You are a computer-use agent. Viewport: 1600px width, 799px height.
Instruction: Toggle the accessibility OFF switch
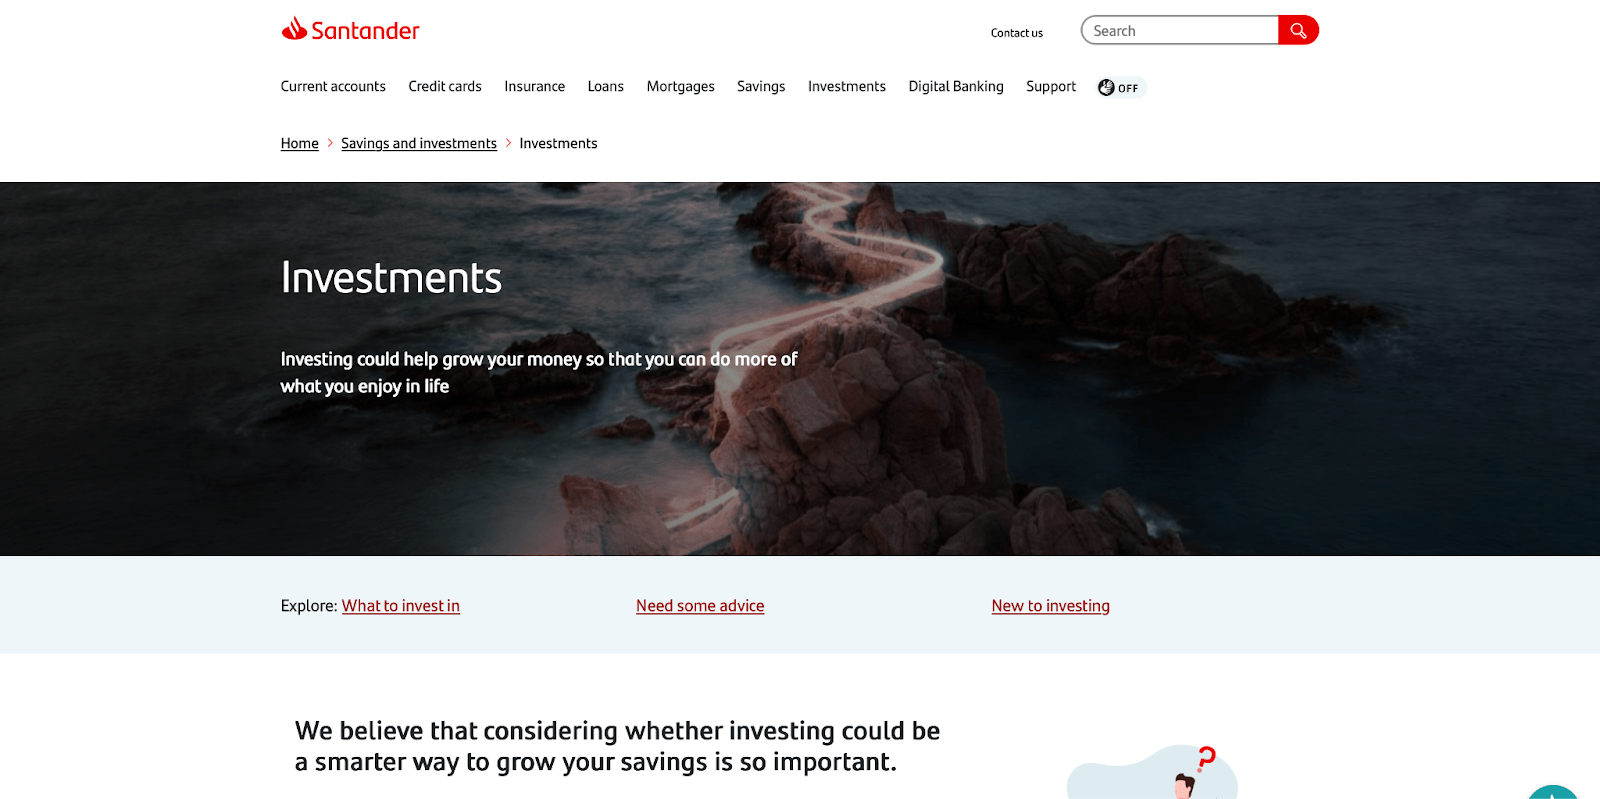(1120, 88)
